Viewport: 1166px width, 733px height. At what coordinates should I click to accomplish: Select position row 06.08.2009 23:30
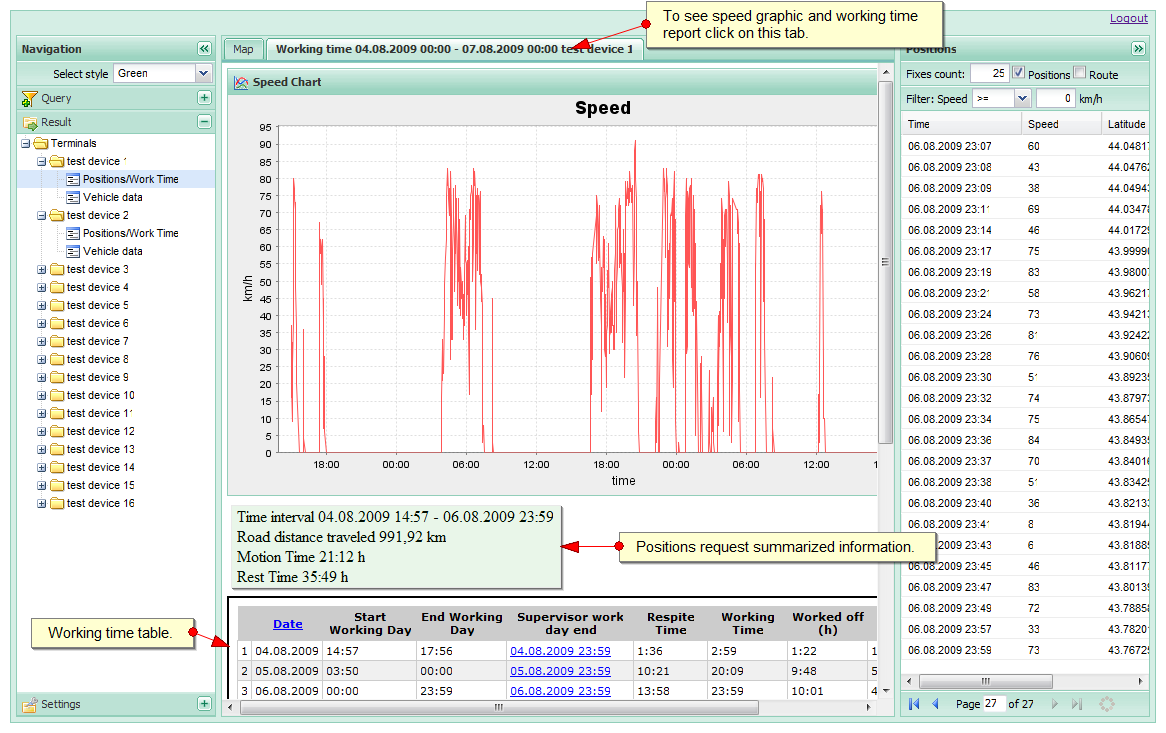click(1025, 378)
